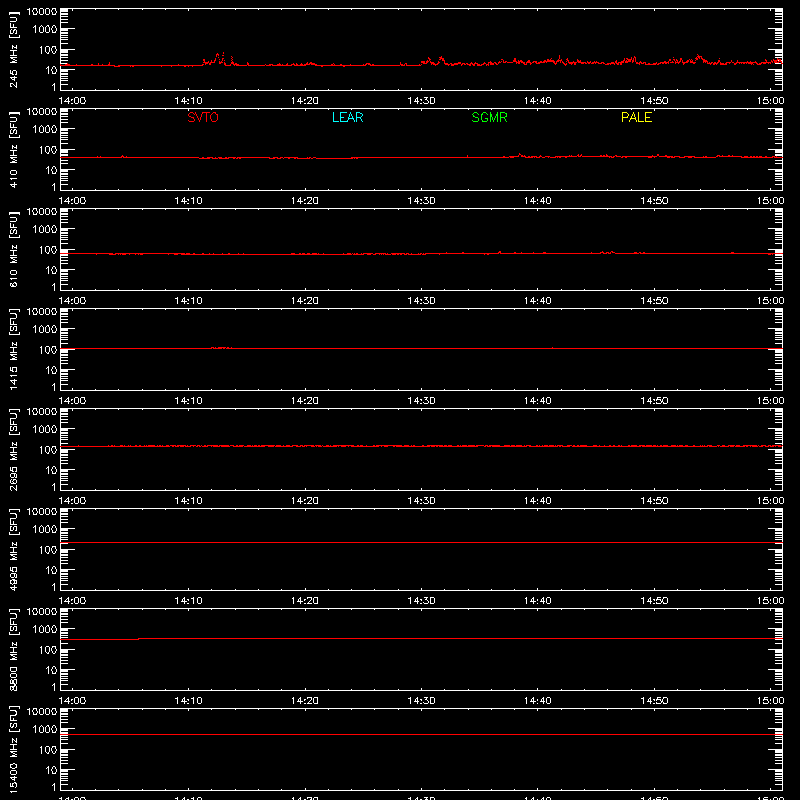This screenshot has width=800, height=800.
Task: Click 14:40 time label under 410 MHz plot
Action: 537,201
